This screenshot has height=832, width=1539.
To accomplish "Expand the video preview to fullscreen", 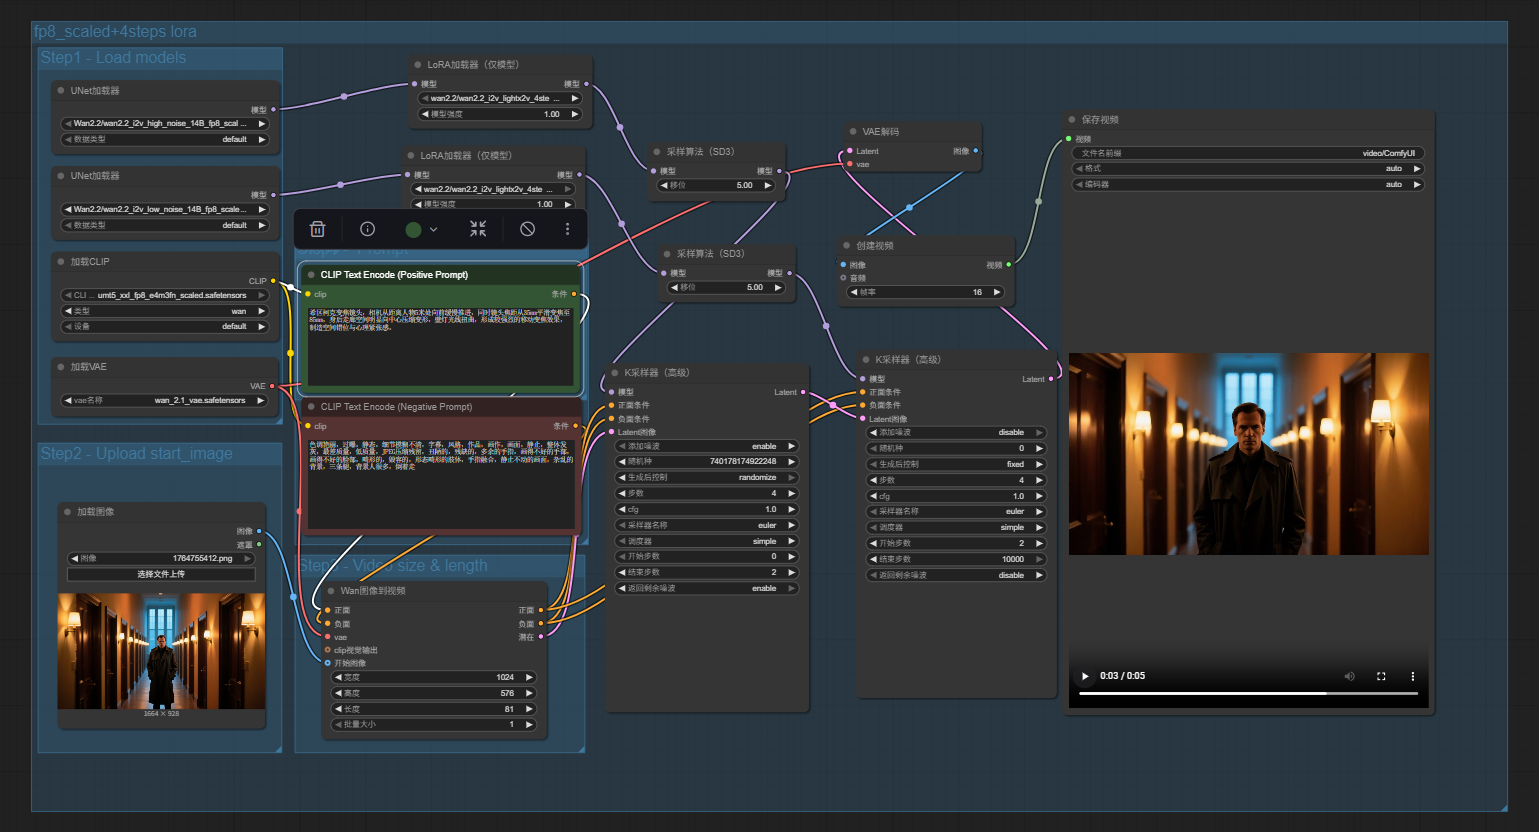I will point(1381,676).
